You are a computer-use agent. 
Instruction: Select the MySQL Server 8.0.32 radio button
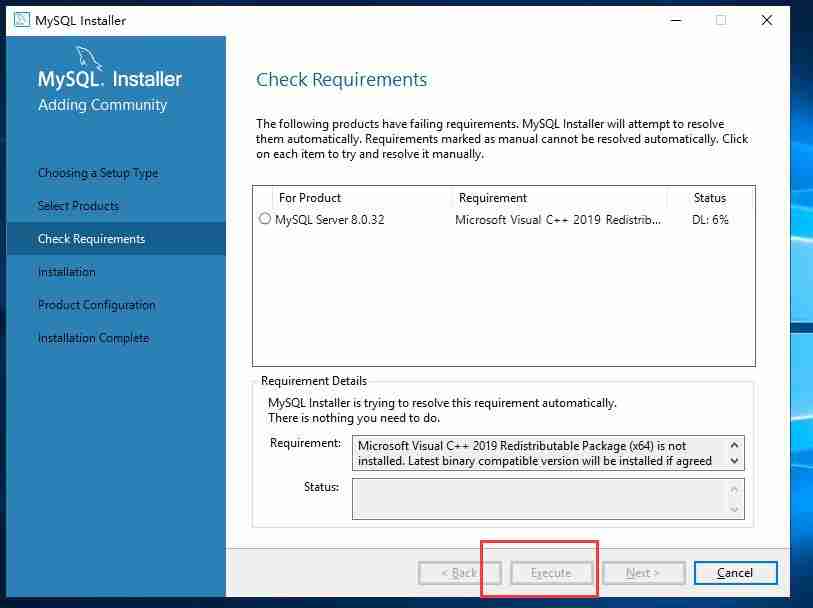pyautogui.click(x=264, y=218)
